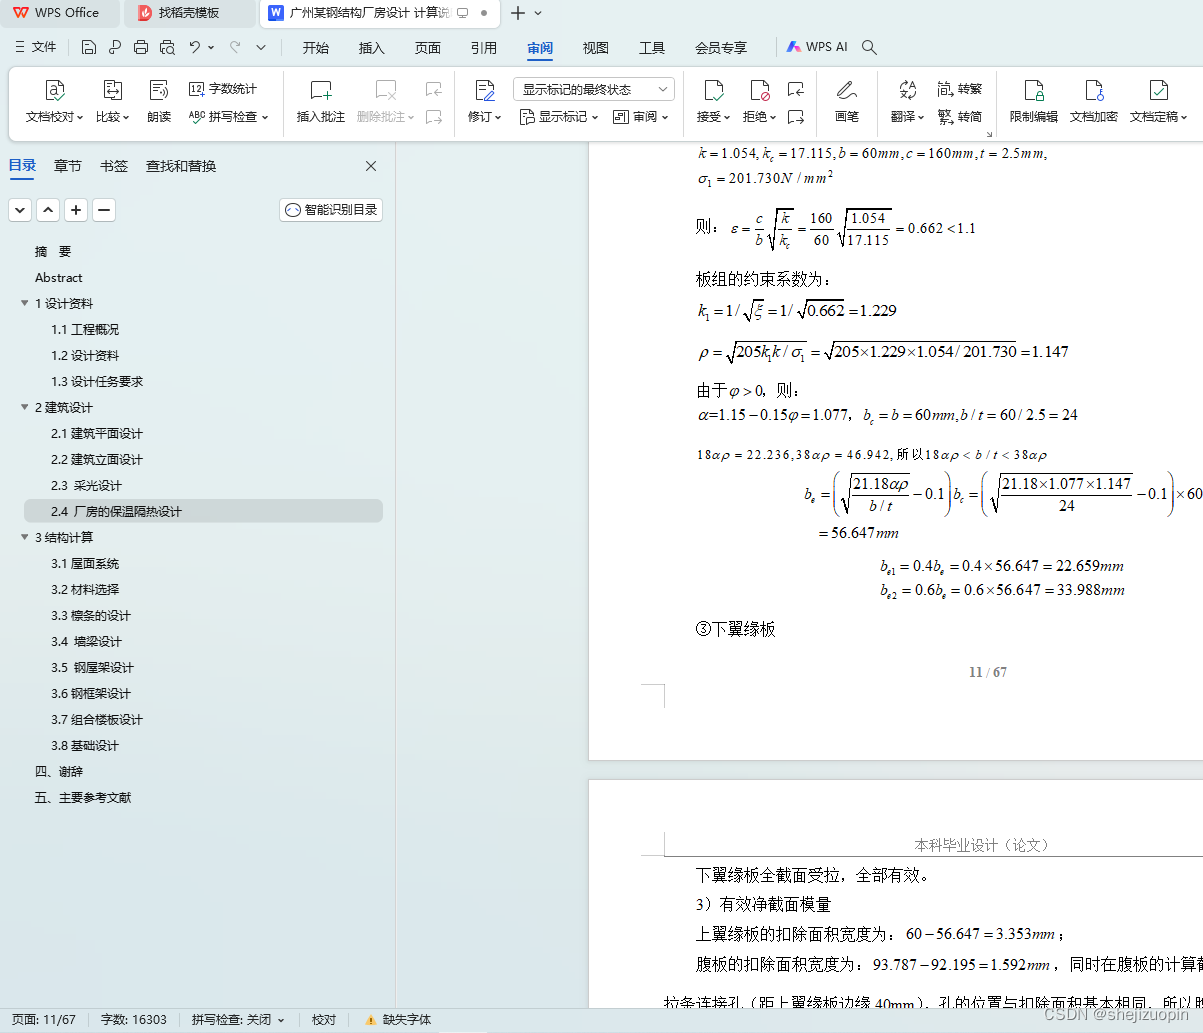The width and height of the screenshot is (1203, 1033).
Task: Switch to the 工具 (Tools) ribbon tab
Action: point(652,47)
